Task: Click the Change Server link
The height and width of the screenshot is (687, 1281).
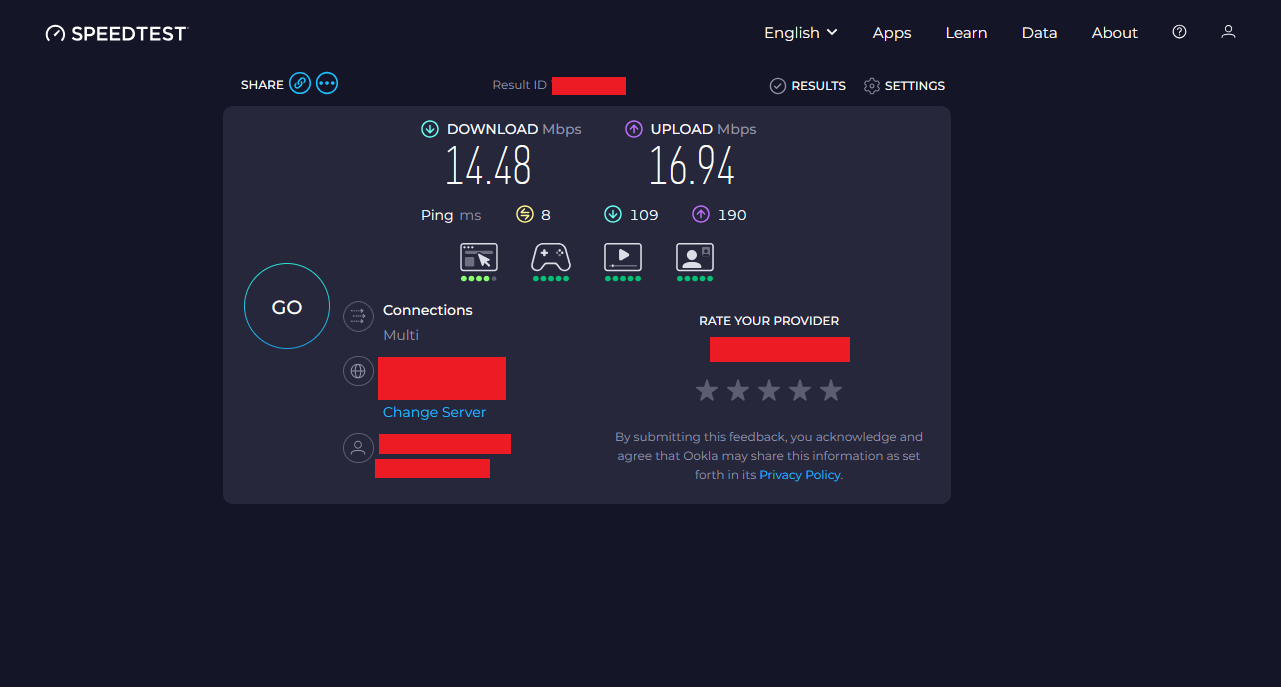Action: point(435,412)
